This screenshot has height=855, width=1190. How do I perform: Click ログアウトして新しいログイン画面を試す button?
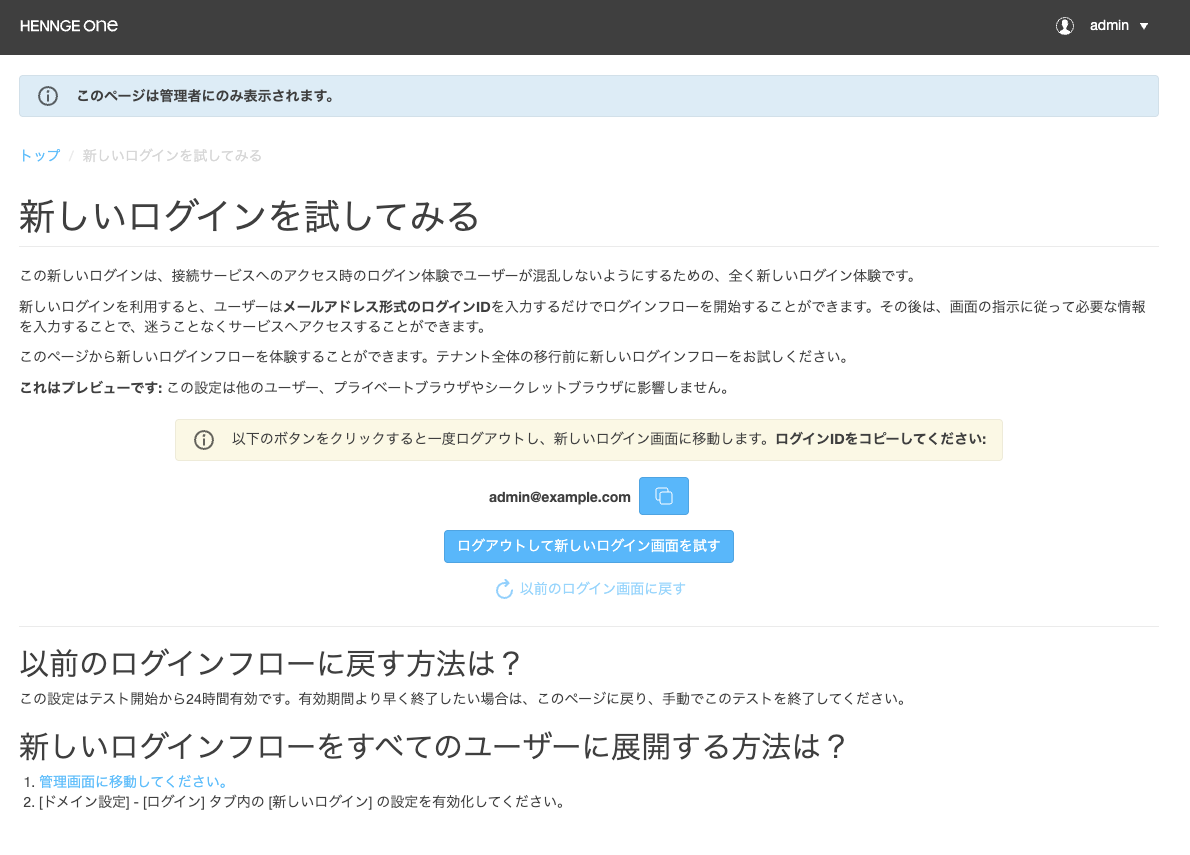[588, 546]
